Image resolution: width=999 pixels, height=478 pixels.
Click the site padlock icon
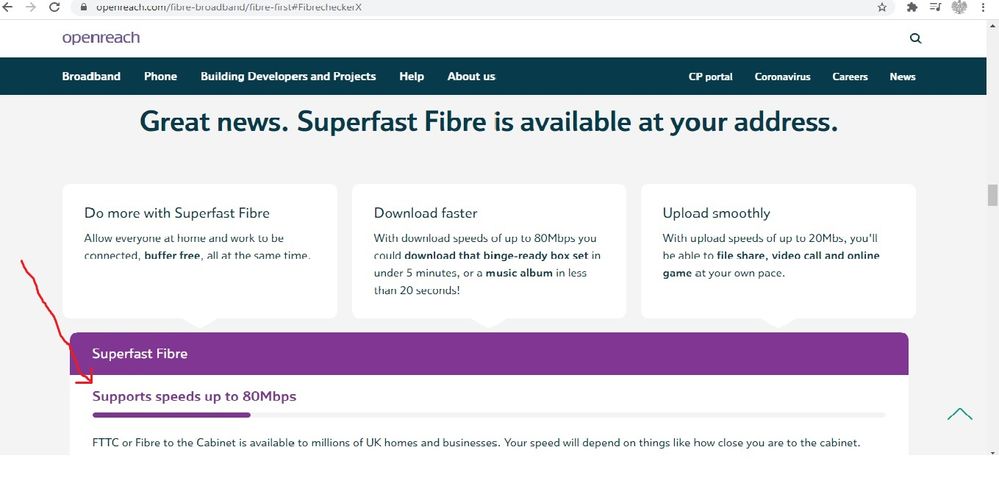(84, 7)
